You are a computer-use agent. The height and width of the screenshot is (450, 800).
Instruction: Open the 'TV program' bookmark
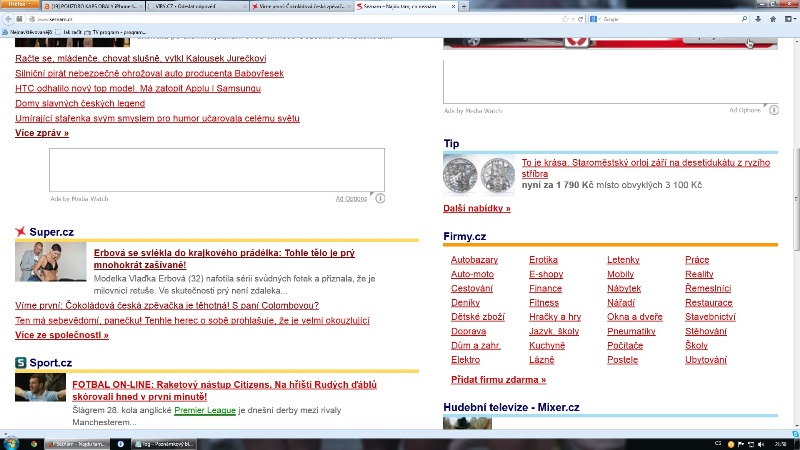pyautogui.click(x=115, y=32)
